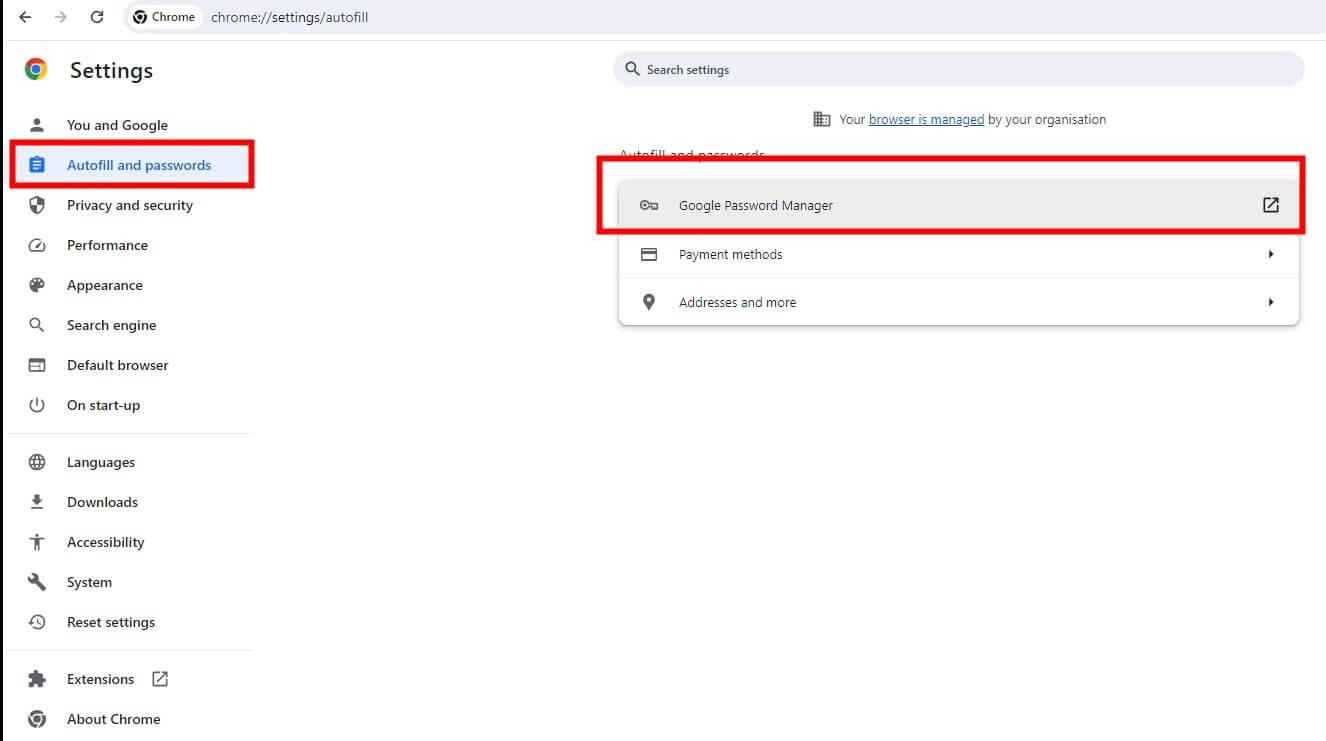Expand Payment methods with its arrow
The width and height of the screenshot is (1326, 741).
tap(1271, 254)
